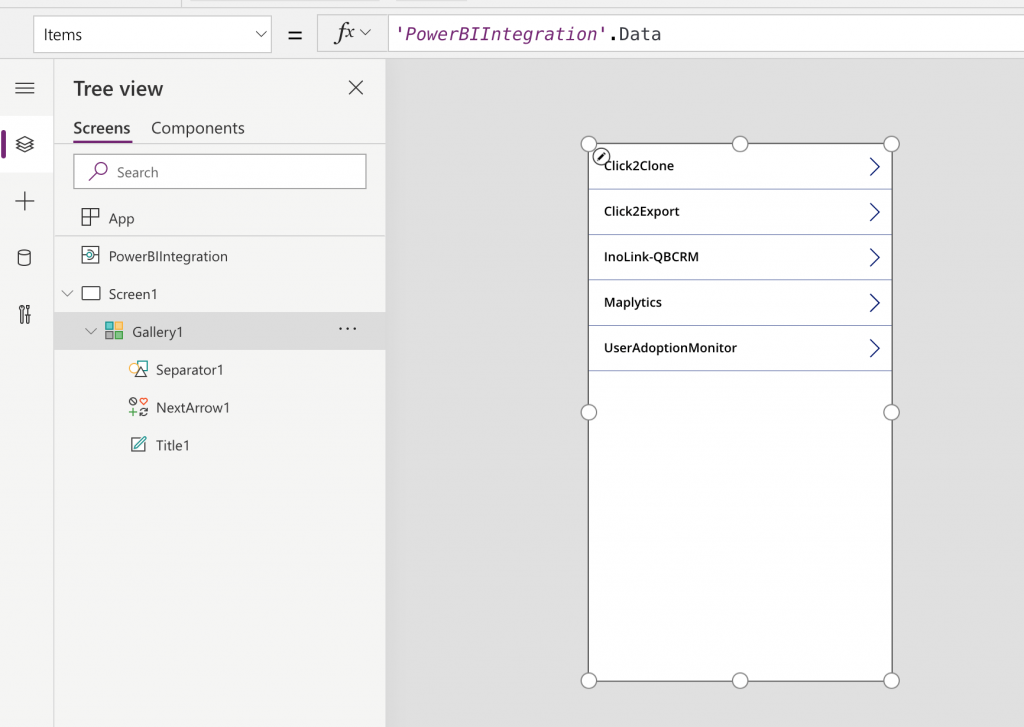Open the Tree view panel icon
This screenshot has width=1024, height=727.
pyautogui.click(x=25, y=144)
